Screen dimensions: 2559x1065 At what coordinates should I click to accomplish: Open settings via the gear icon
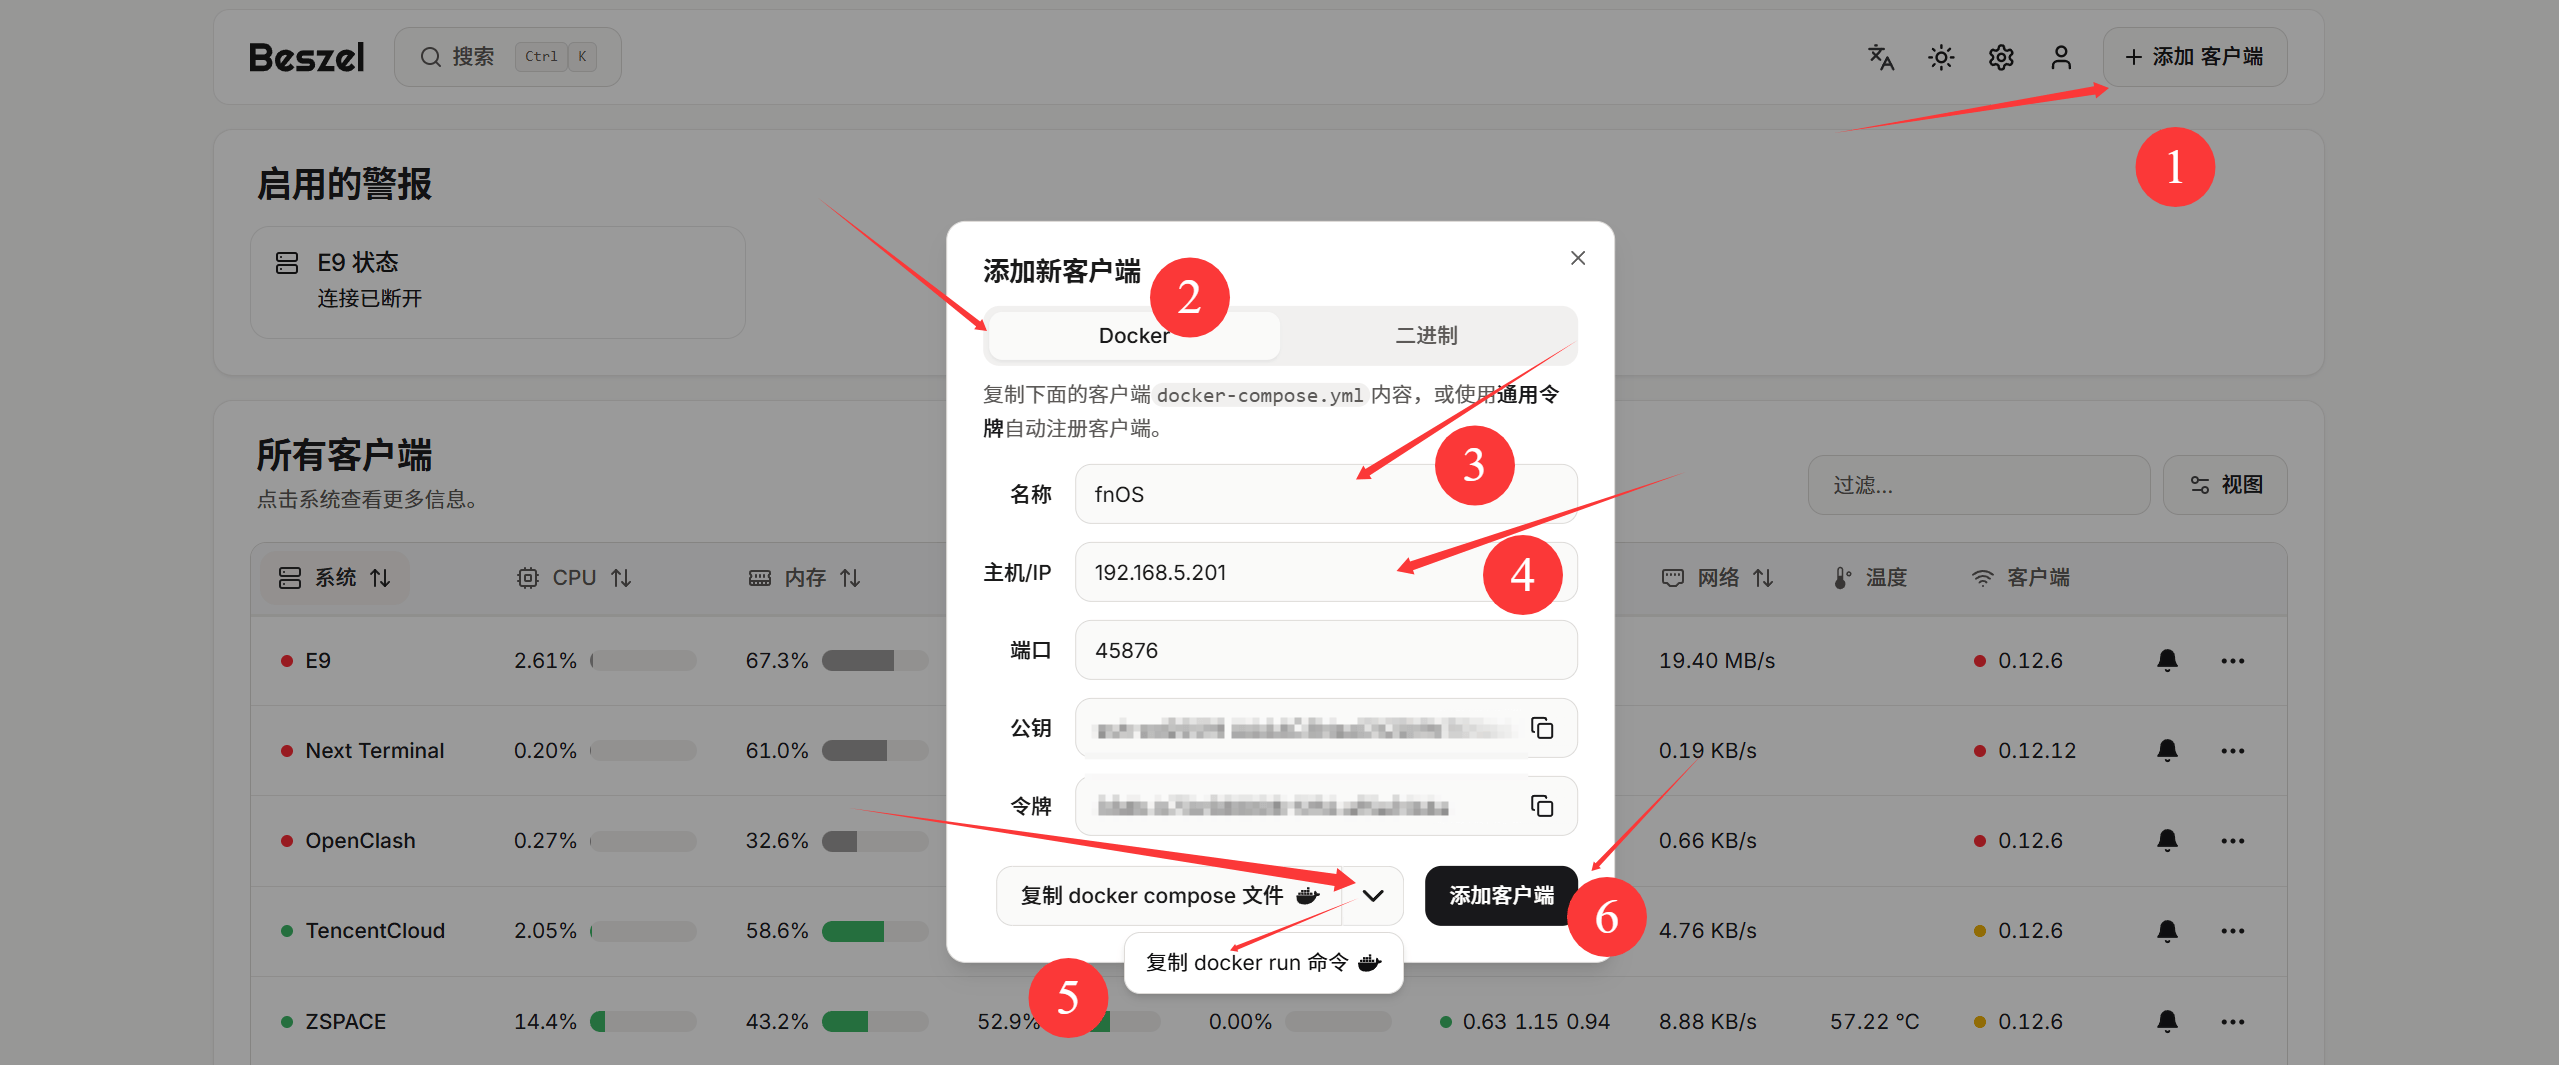click(2001, 58)
